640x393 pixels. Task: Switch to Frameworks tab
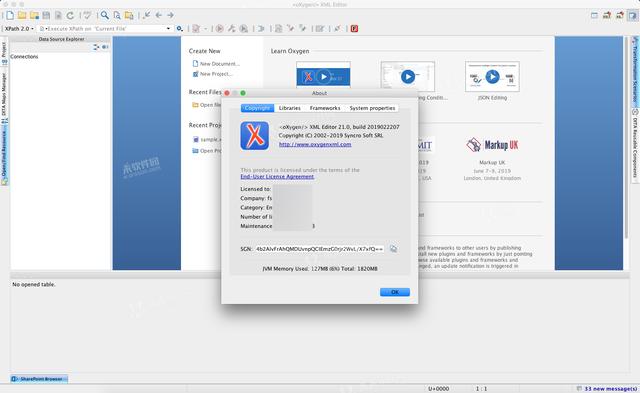coord(325,108)
